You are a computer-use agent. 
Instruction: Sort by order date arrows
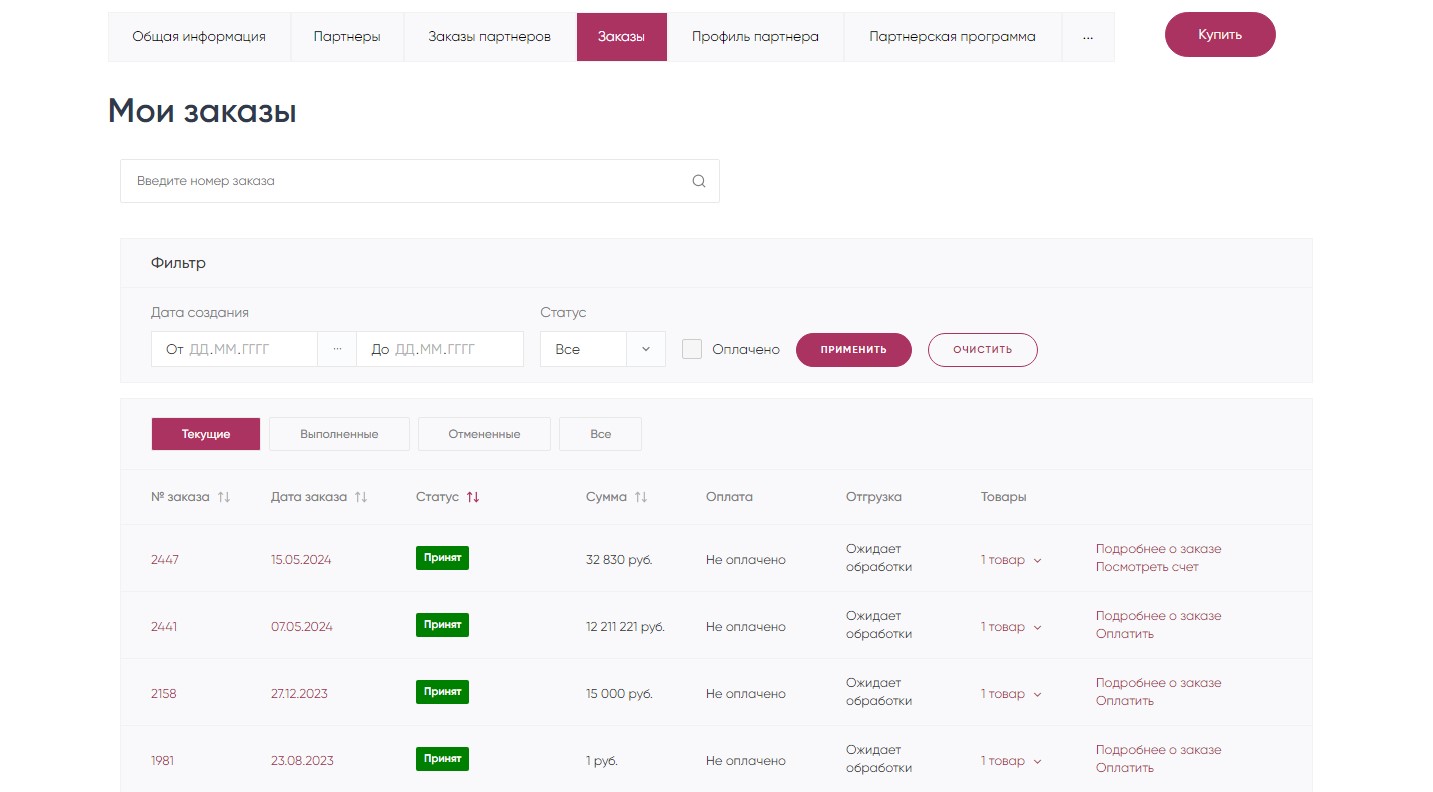[x=361, y=497]
